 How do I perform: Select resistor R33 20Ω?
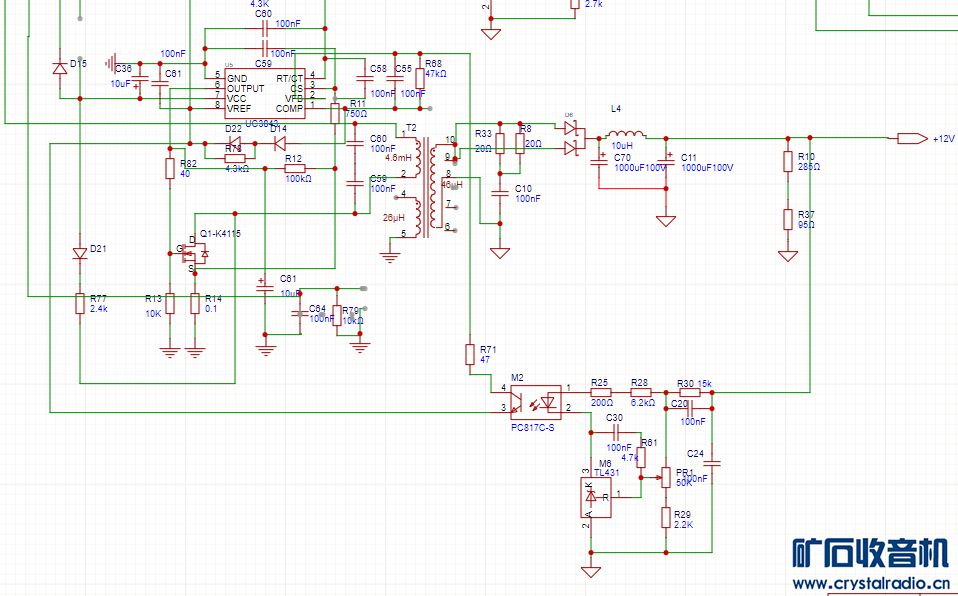click(500, 143)
